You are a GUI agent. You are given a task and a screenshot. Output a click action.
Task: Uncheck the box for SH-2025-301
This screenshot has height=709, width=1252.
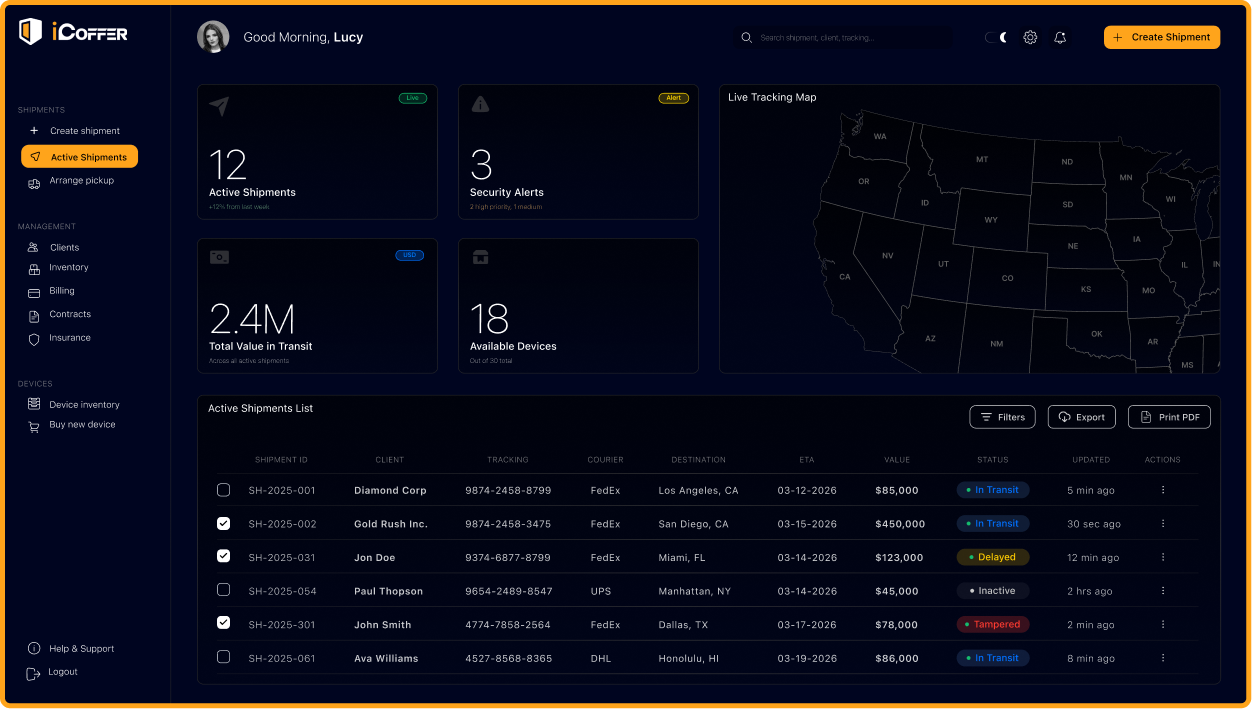(x=223, y=623)
